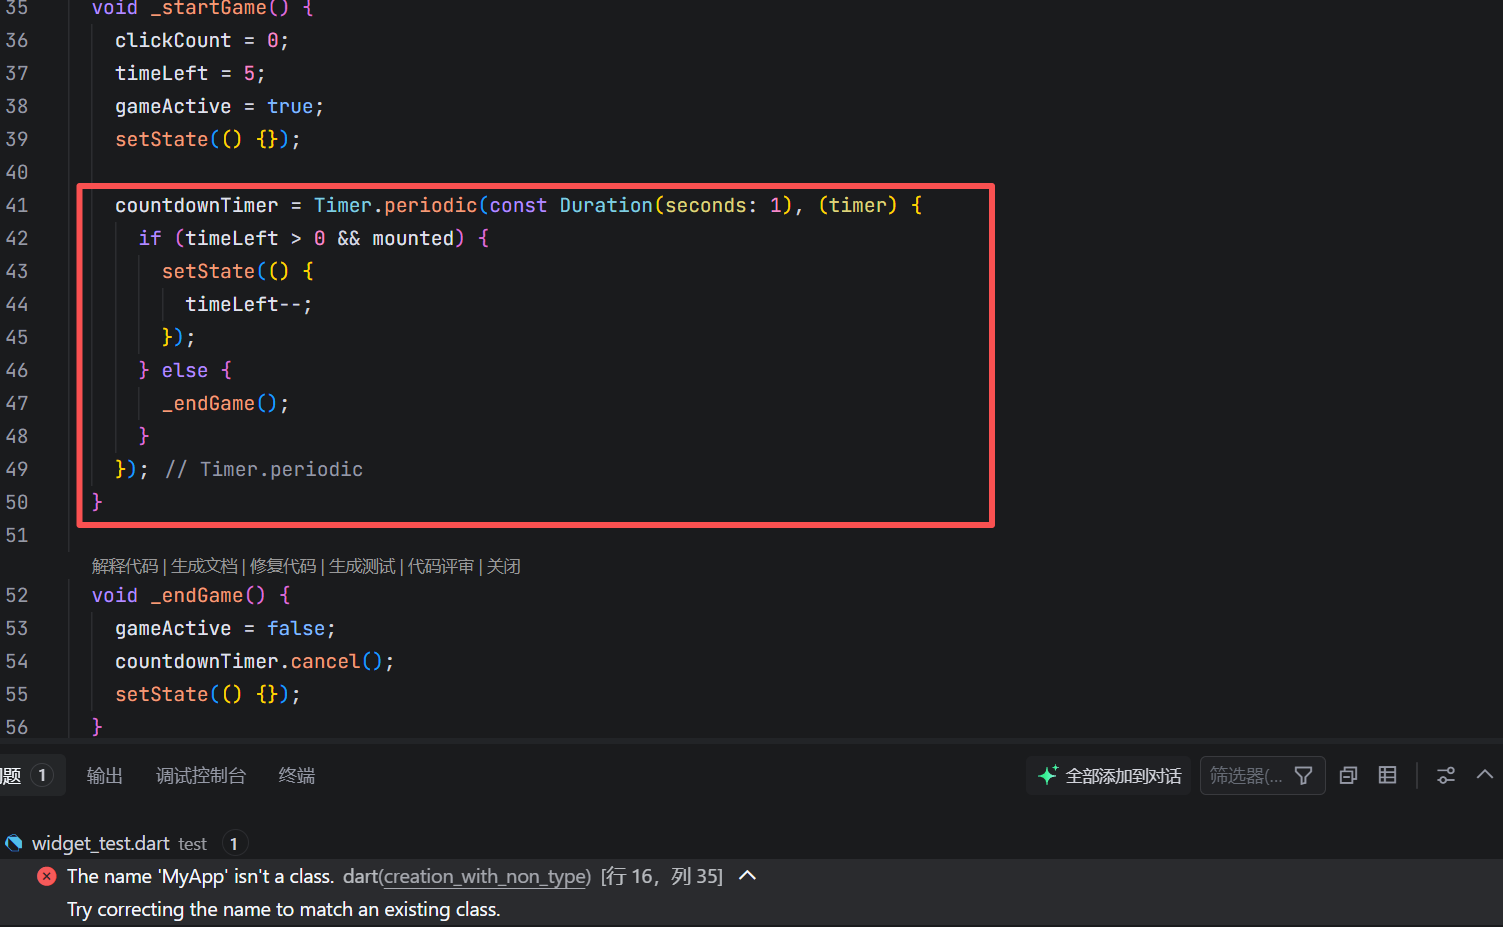This screenshot has height=927, width=1503.
Task: Open the creation_with_non_type diagnostic link
Action: point(485,876)
